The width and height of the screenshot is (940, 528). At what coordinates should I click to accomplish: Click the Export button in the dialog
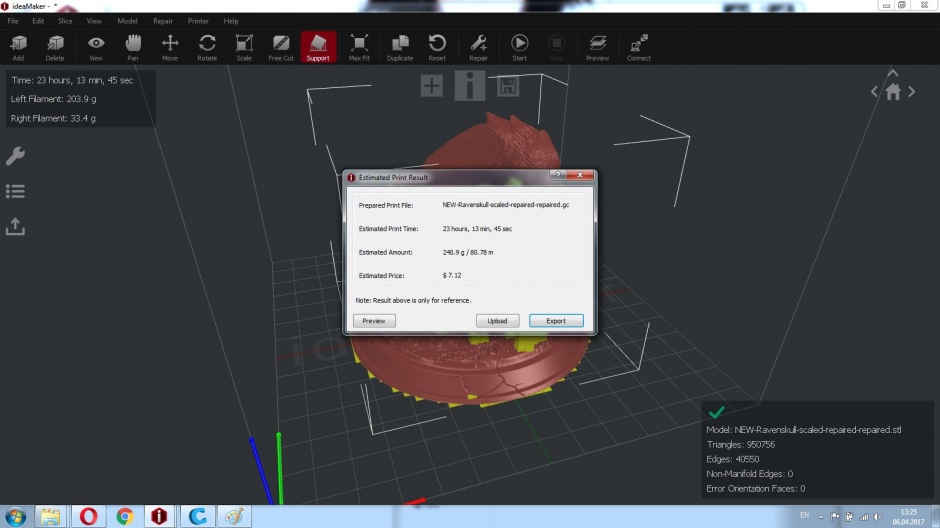[556, 321]
